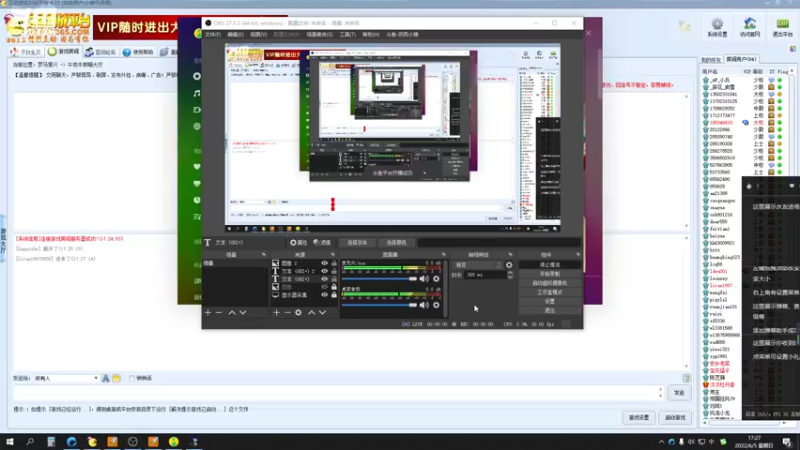The width and height of the screenshot is (800, 450).
Task: Pop out the controls dock panel
Action: click(578, 254)
